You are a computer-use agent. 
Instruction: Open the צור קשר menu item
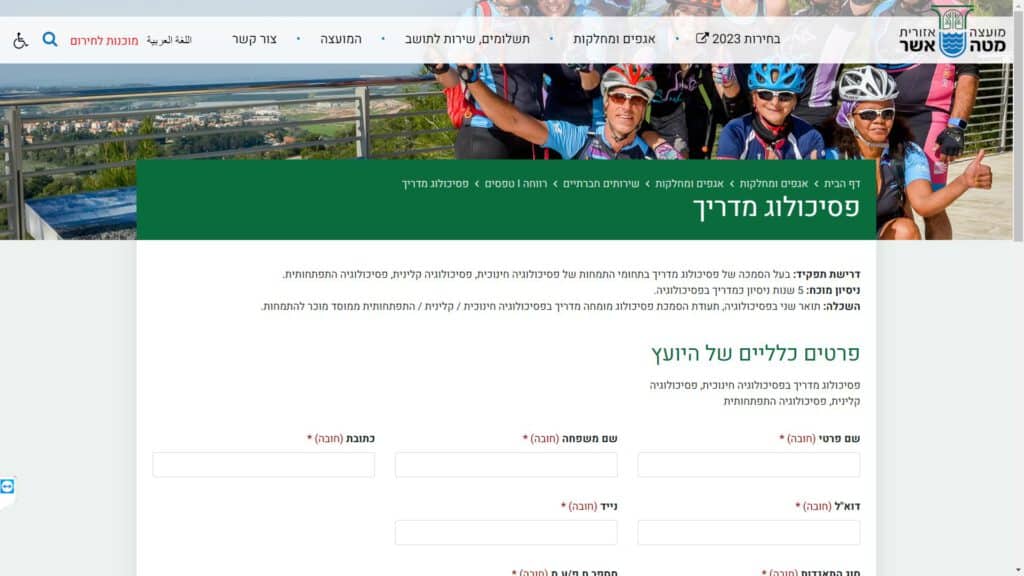pyautogui.click(x=254, y=39)
